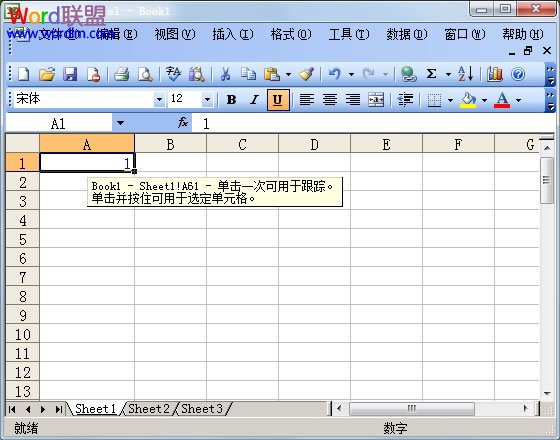Screen dimensions: 560x440
Task: Open the 格式(O) menu
Action: click(x=291, y=34)
